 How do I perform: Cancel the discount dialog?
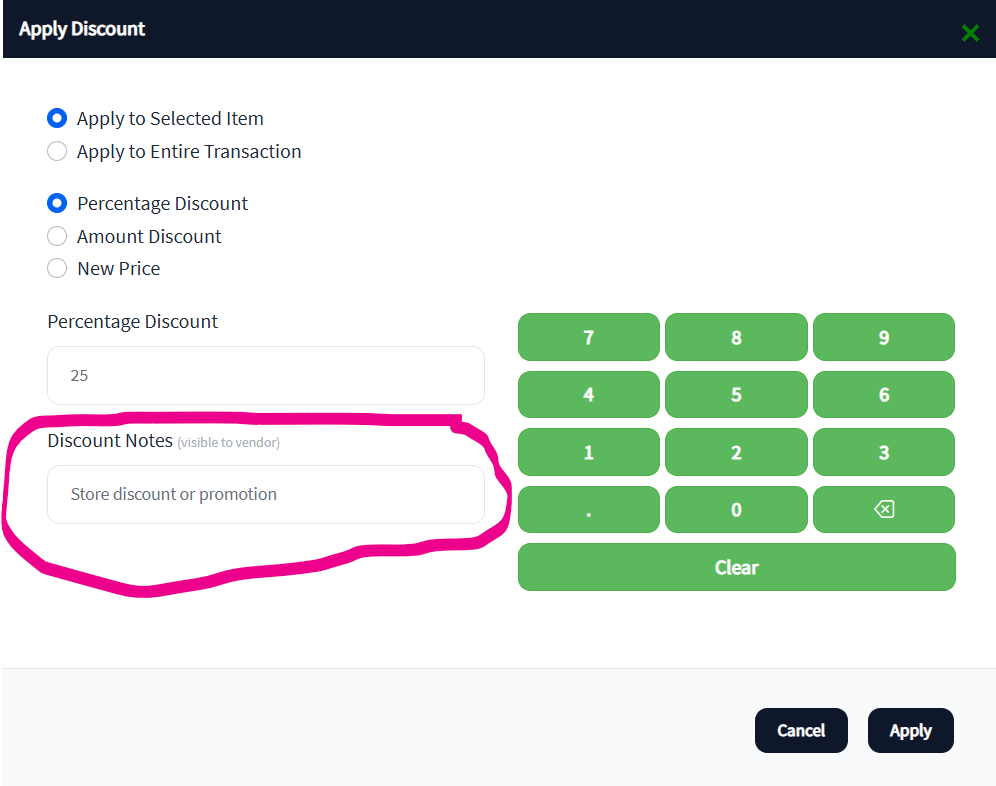click(x=801, y=730)
